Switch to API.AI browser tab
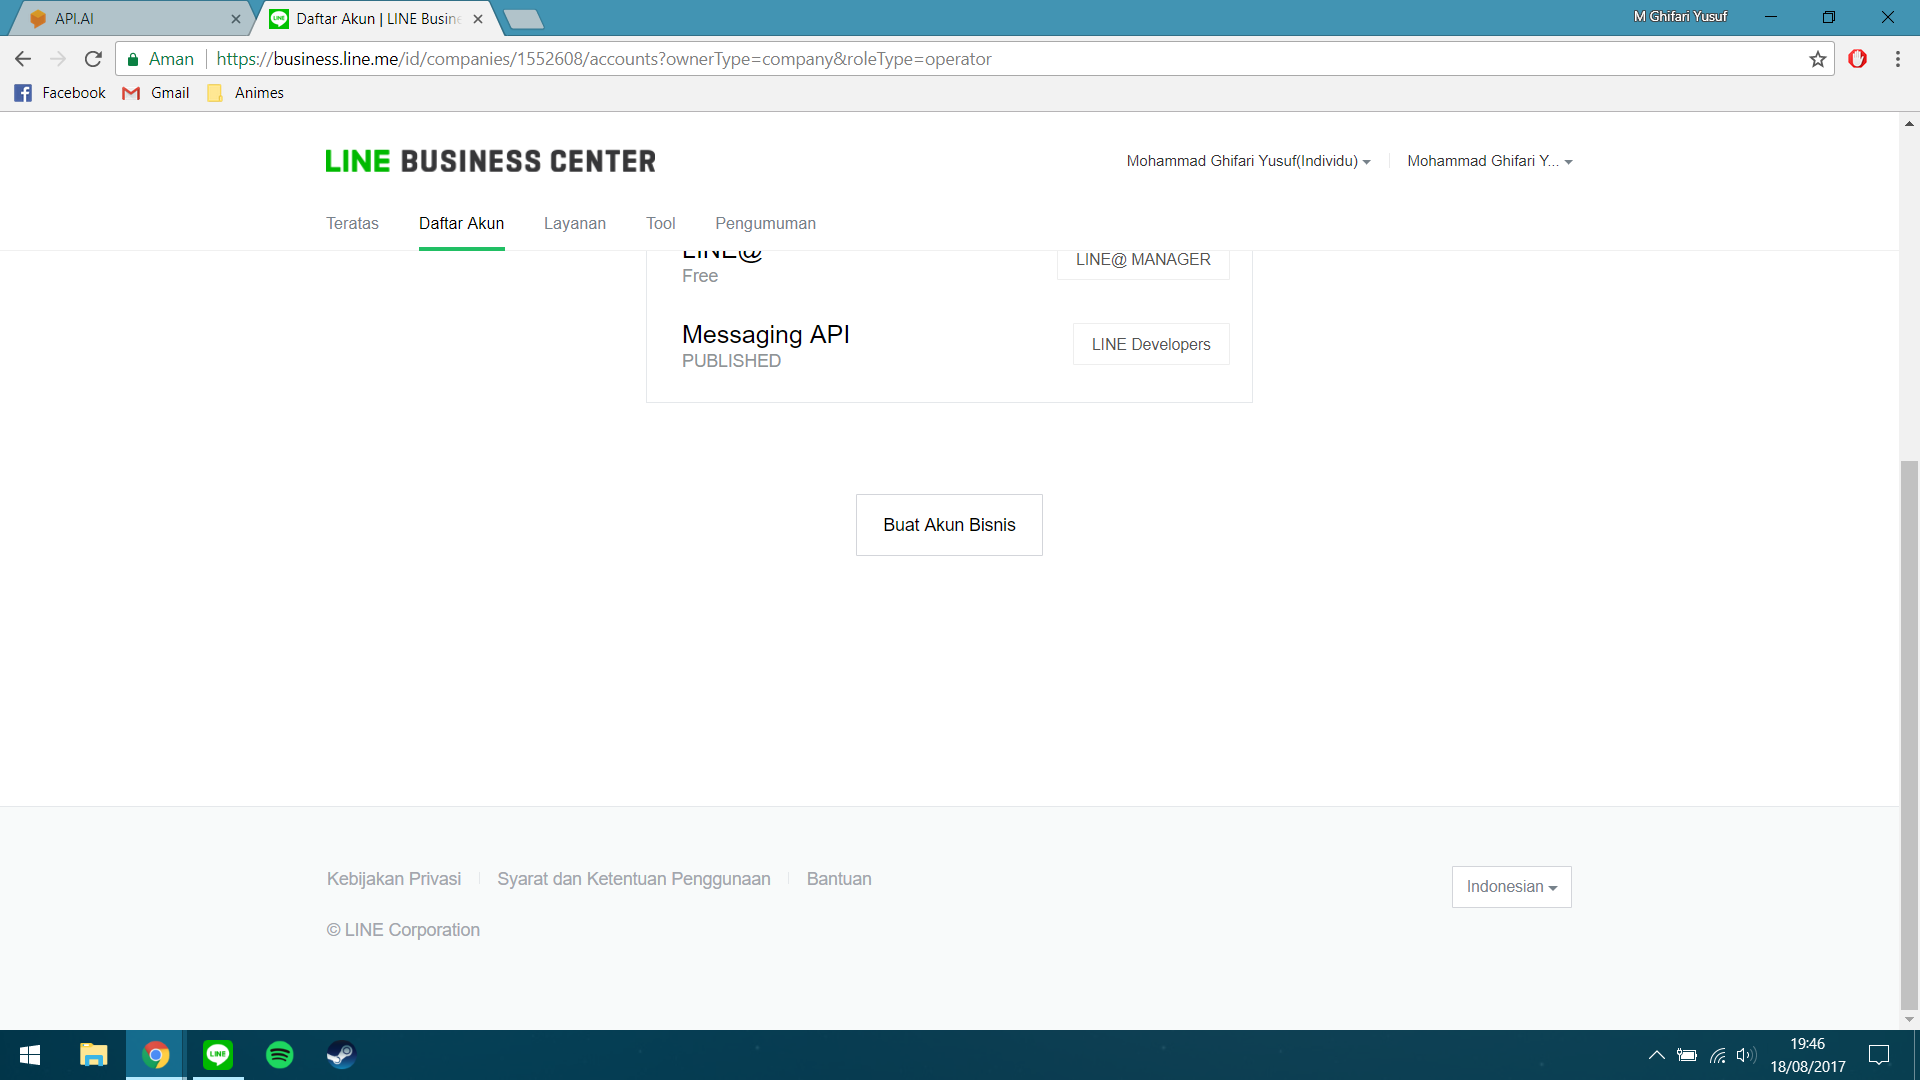The width and height of the screenshot is (1920, 1080). pos(130,18)
